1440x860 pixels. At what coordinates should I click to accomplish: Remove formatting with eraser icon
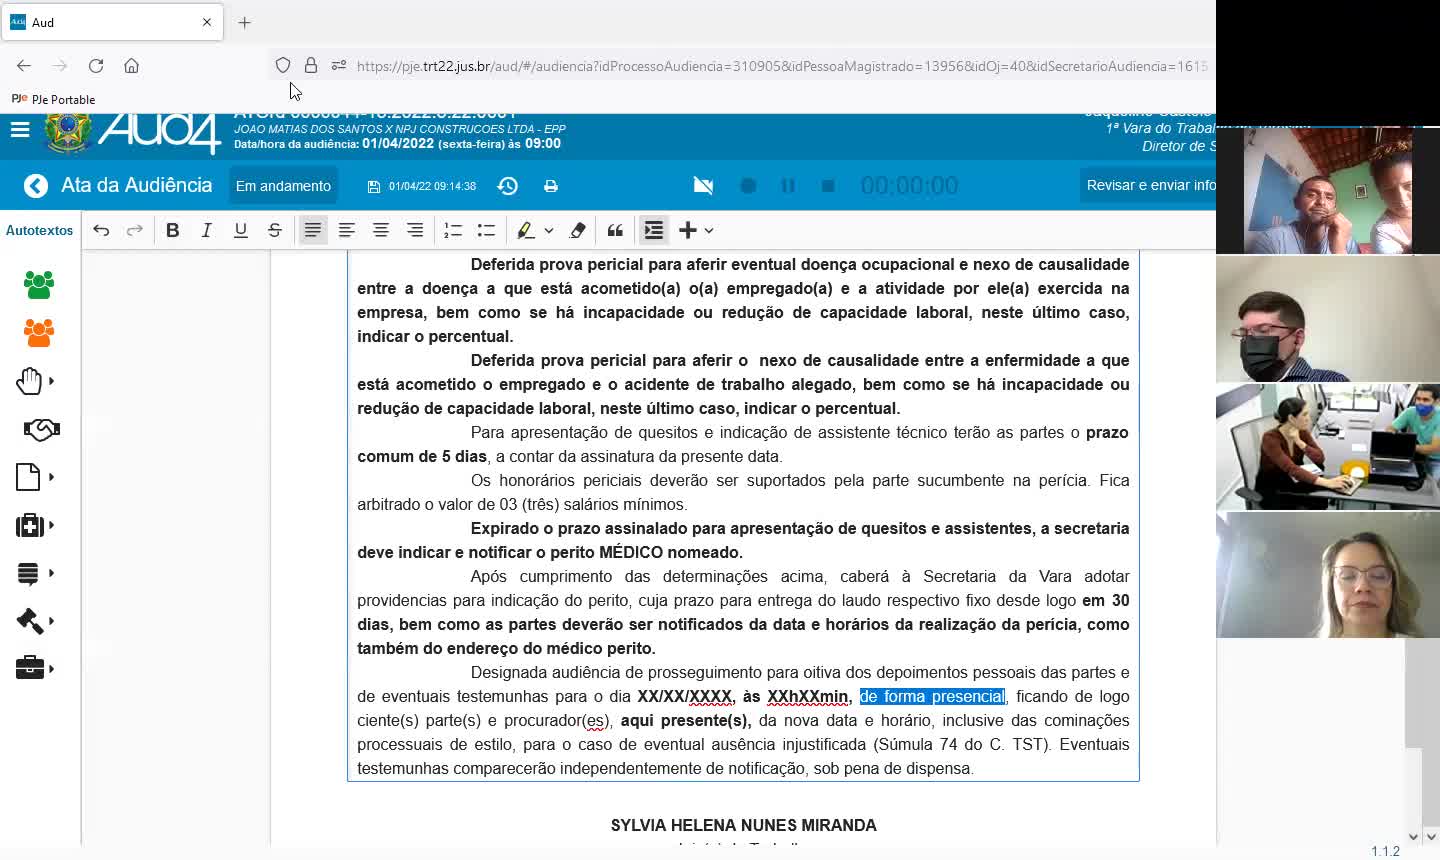tap(578, 230)
